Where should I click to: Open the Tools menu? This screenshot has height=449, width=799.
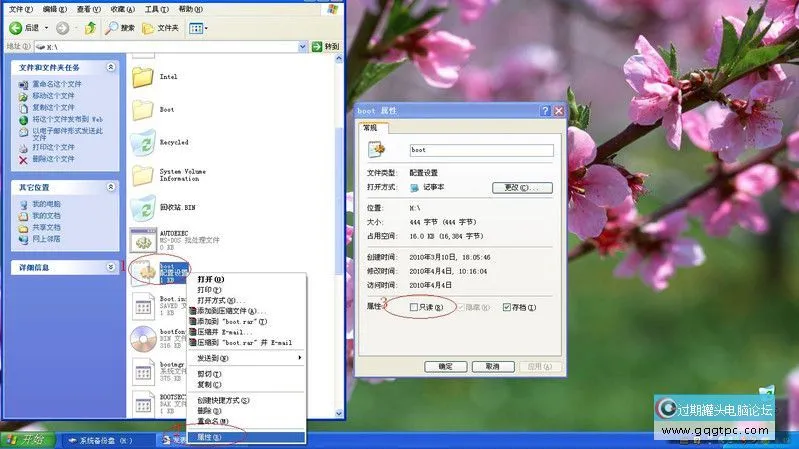click(x=156, y=9)
